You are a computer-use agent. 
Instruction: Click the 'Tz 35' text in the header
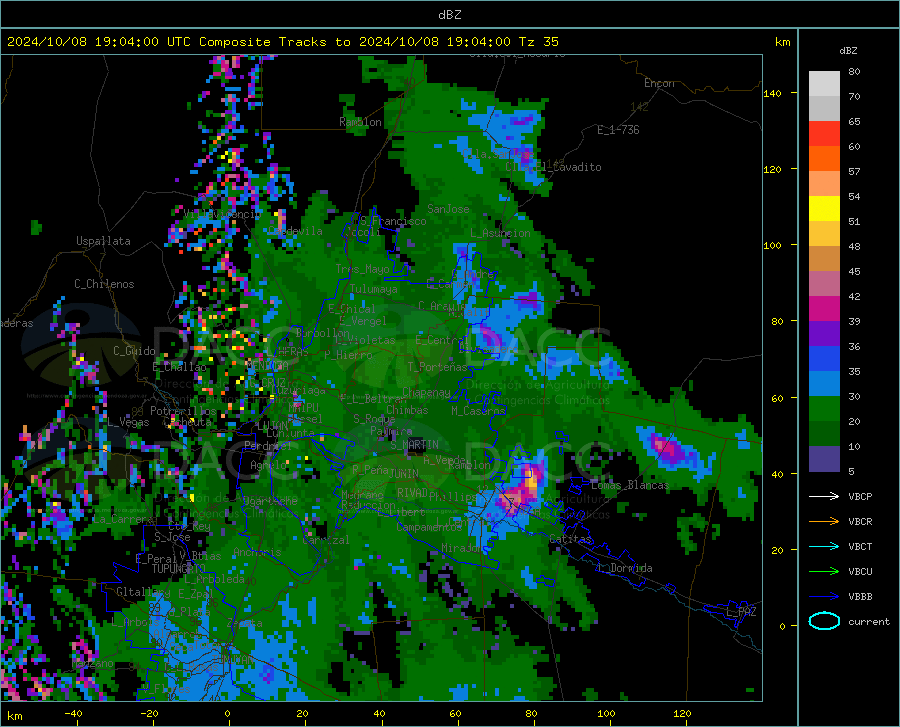(x=538, y=42)
